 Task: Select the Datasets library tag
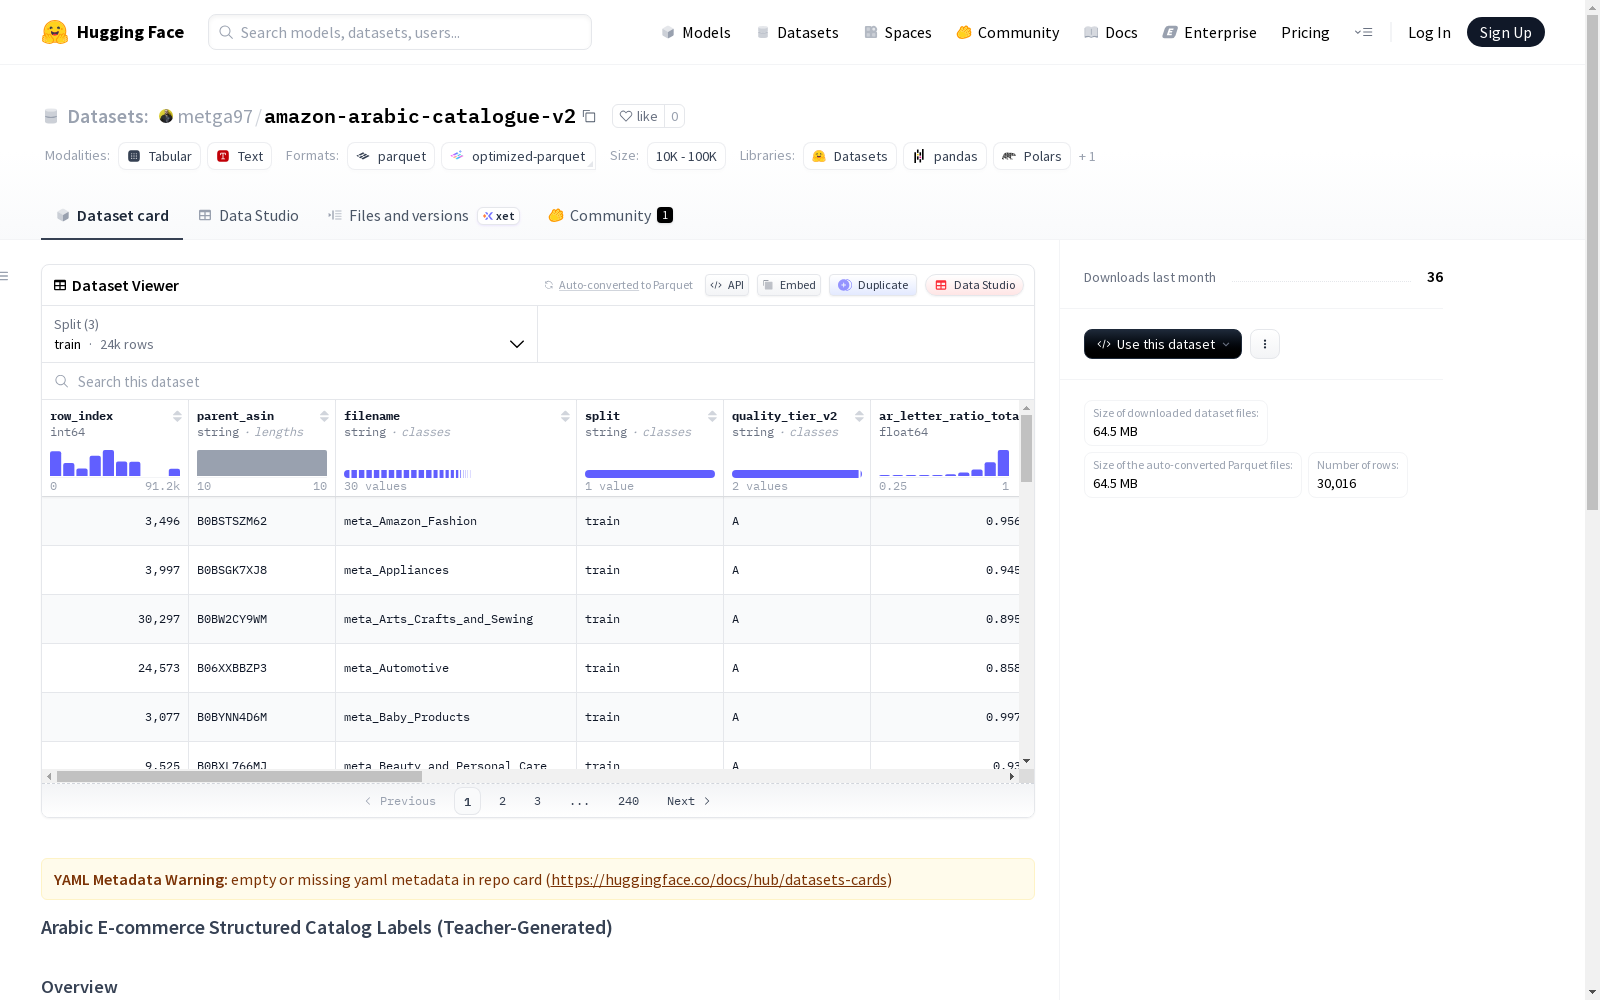[850, 156]
